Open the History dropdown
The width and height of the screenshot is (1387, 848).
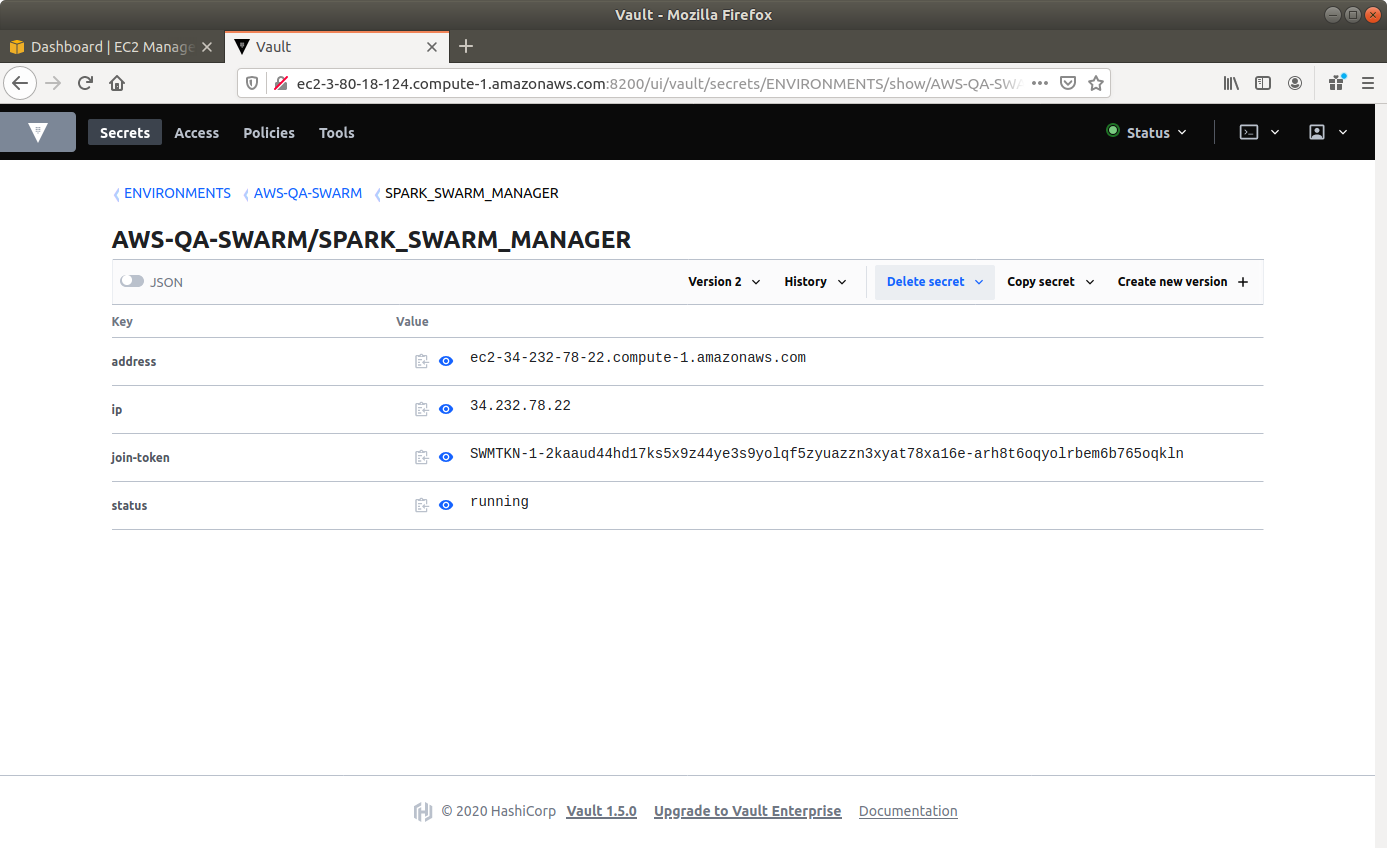coord(815,282)
